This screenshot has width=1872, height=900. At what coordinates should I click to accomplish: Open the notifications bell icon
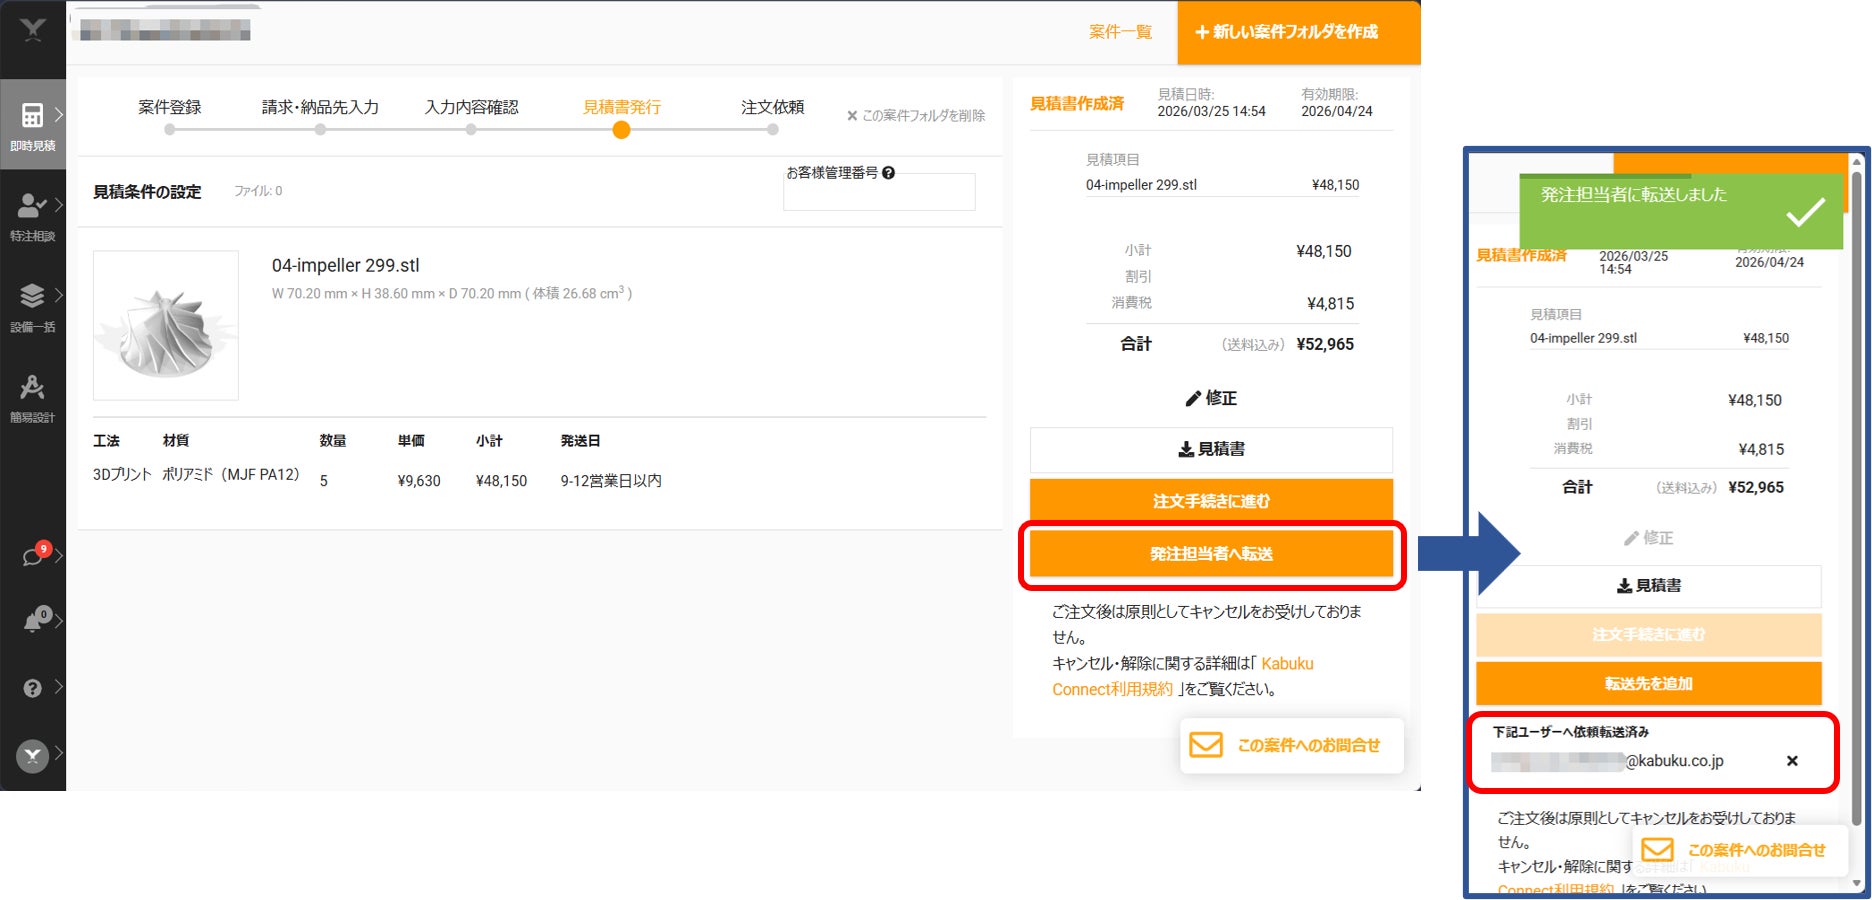click(34, 621)
